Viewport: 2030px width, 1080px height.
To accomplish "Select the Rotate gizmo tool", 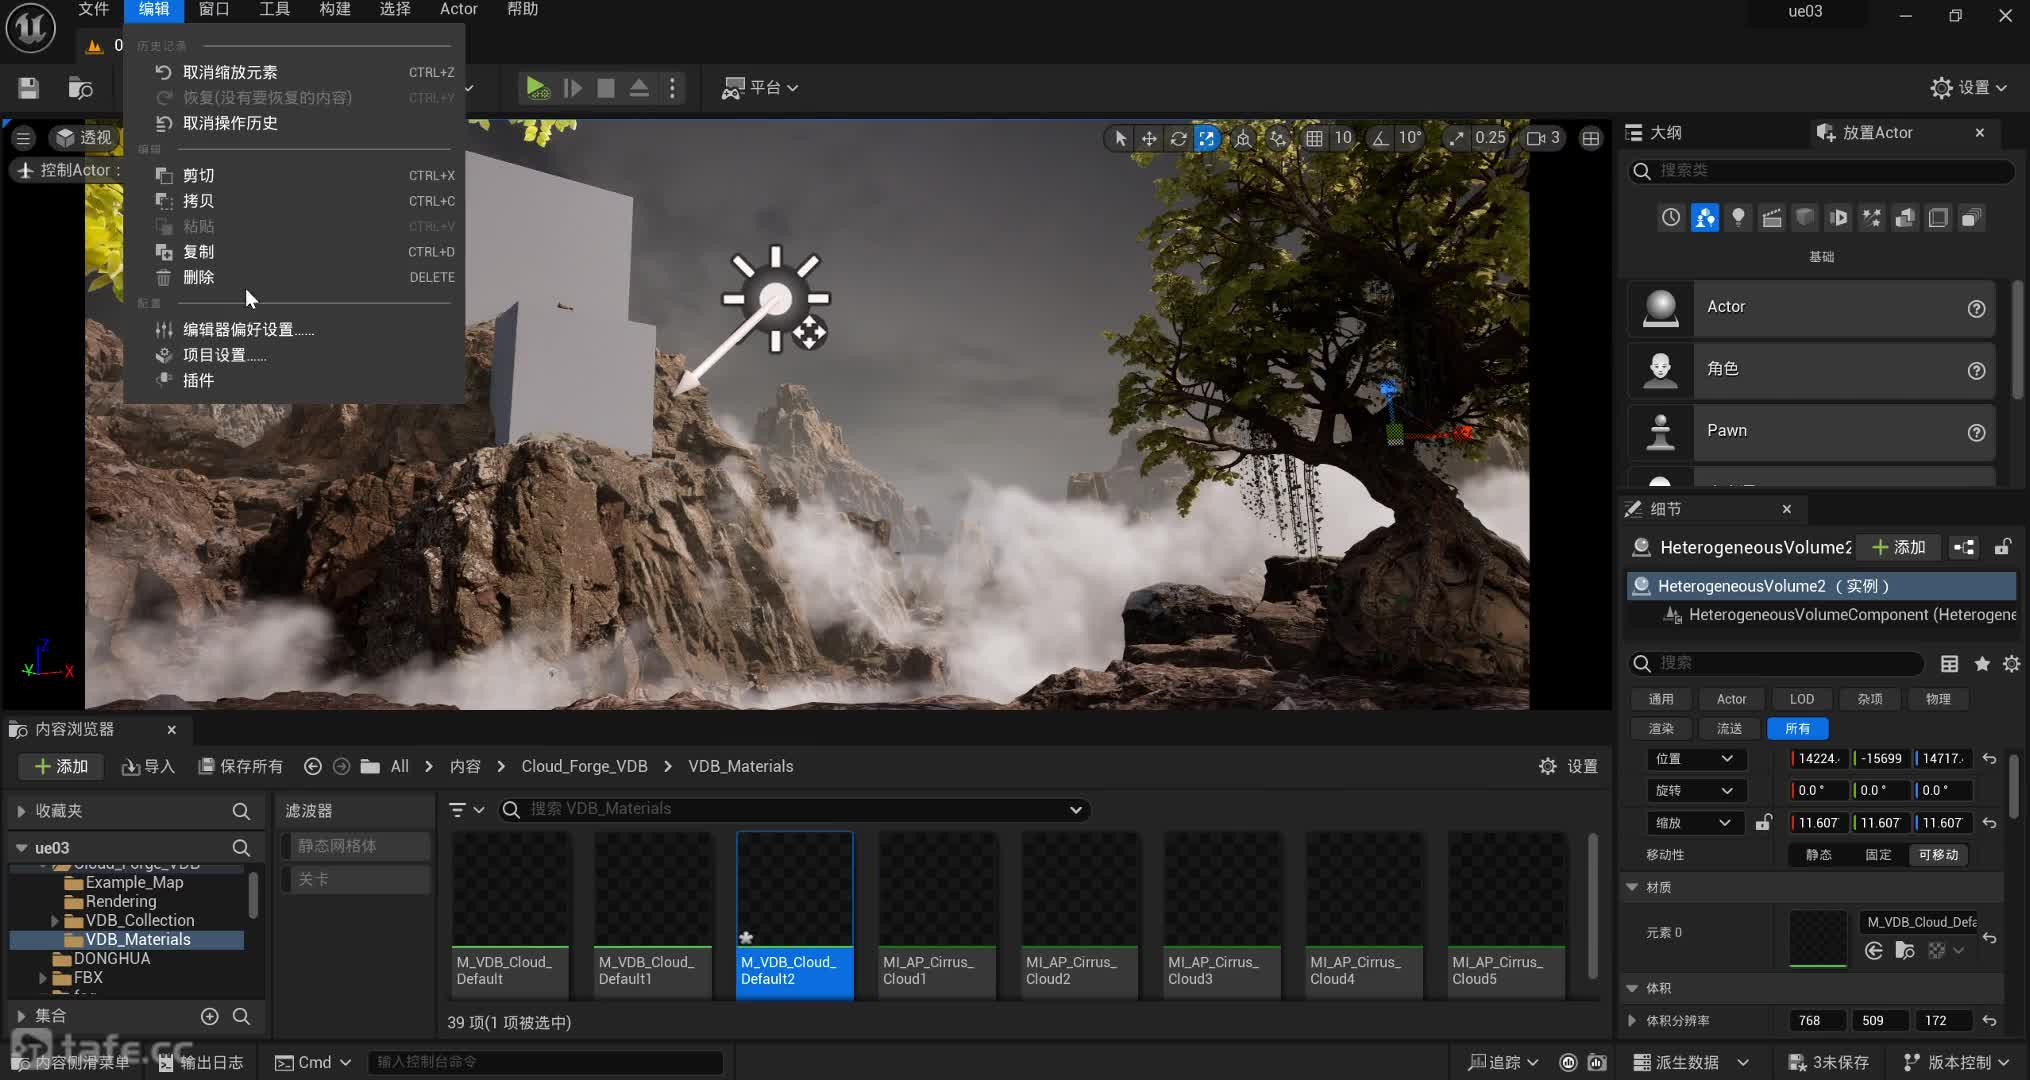I will 1178,138.
